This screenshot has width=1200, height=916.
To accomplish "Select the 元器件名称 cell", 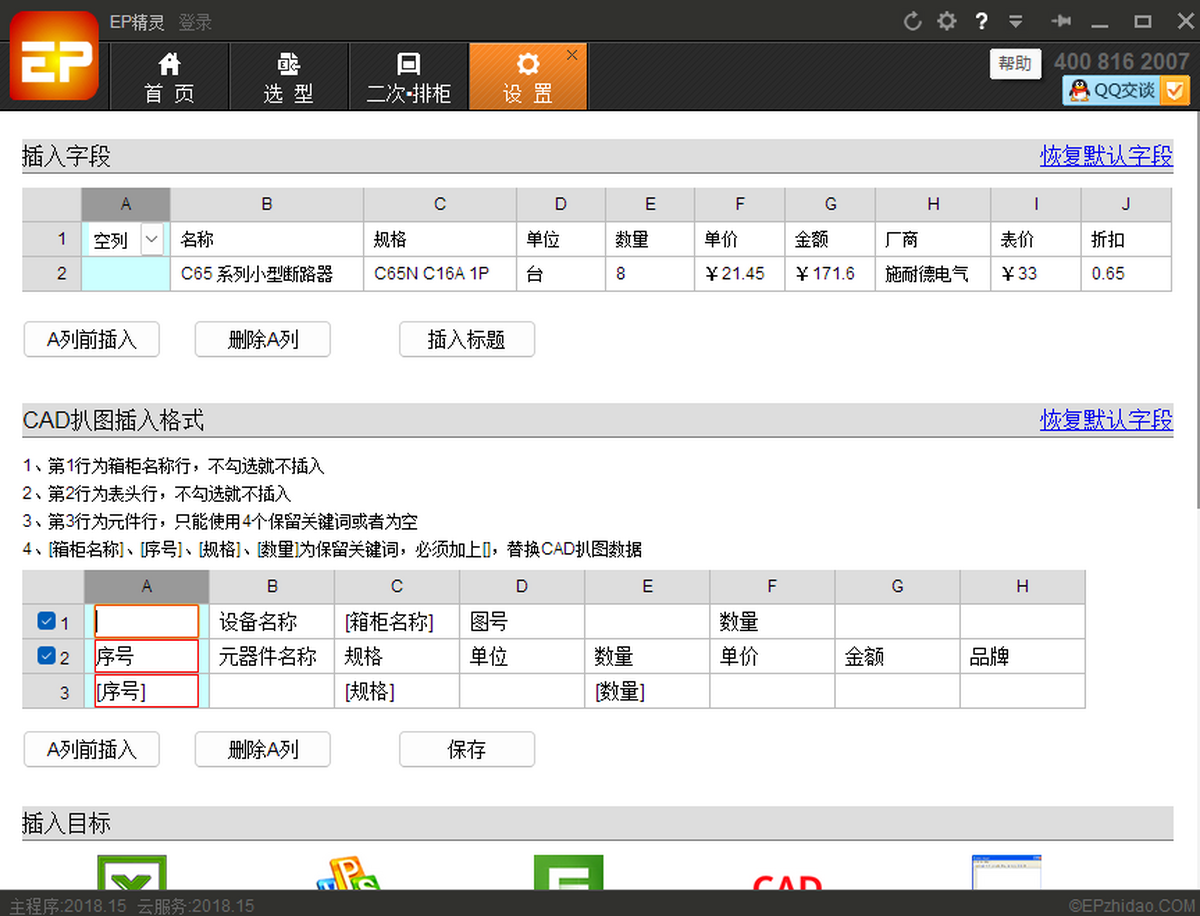I will pos(272,656).
